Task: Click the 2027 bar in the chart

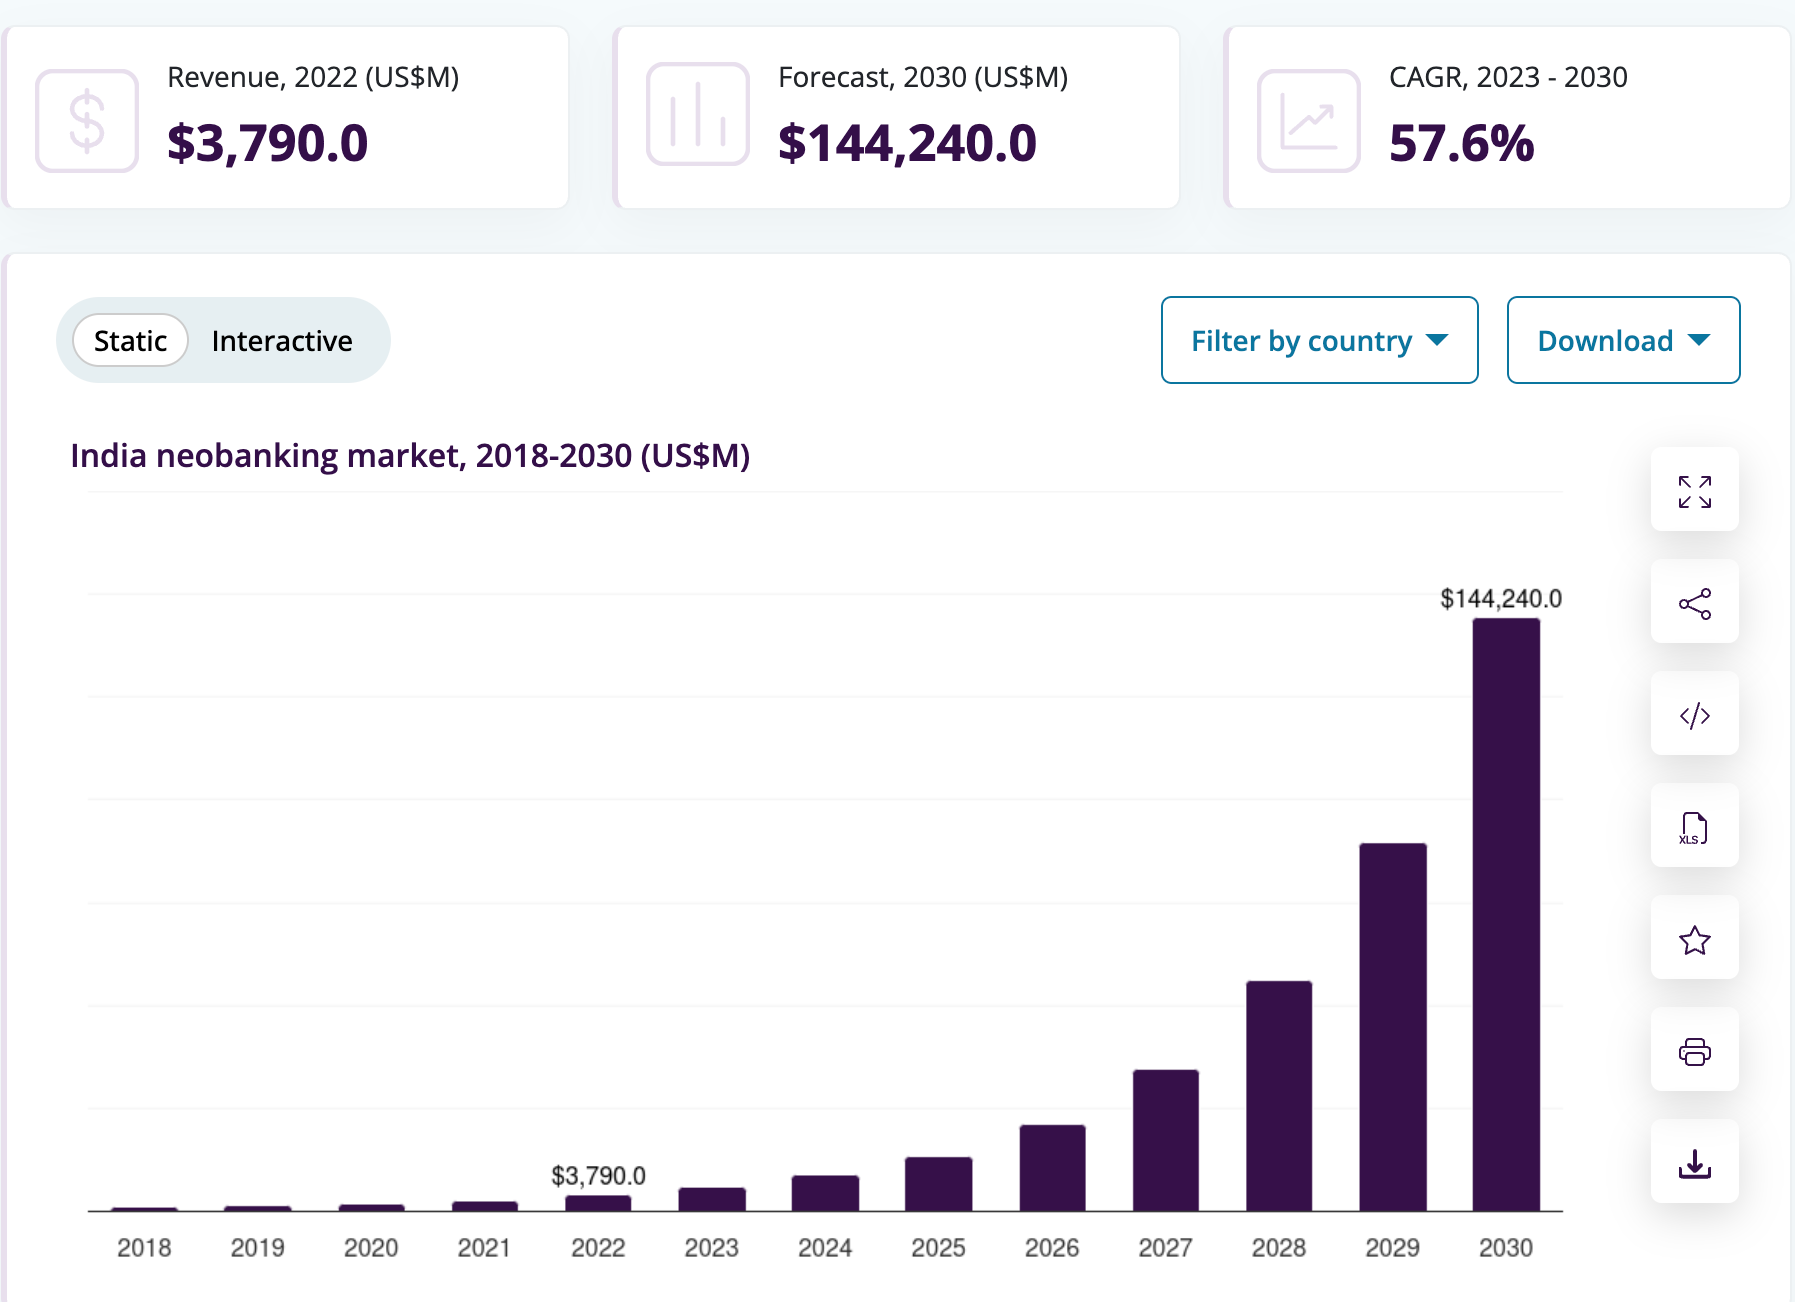Action: (1165, 1140)
